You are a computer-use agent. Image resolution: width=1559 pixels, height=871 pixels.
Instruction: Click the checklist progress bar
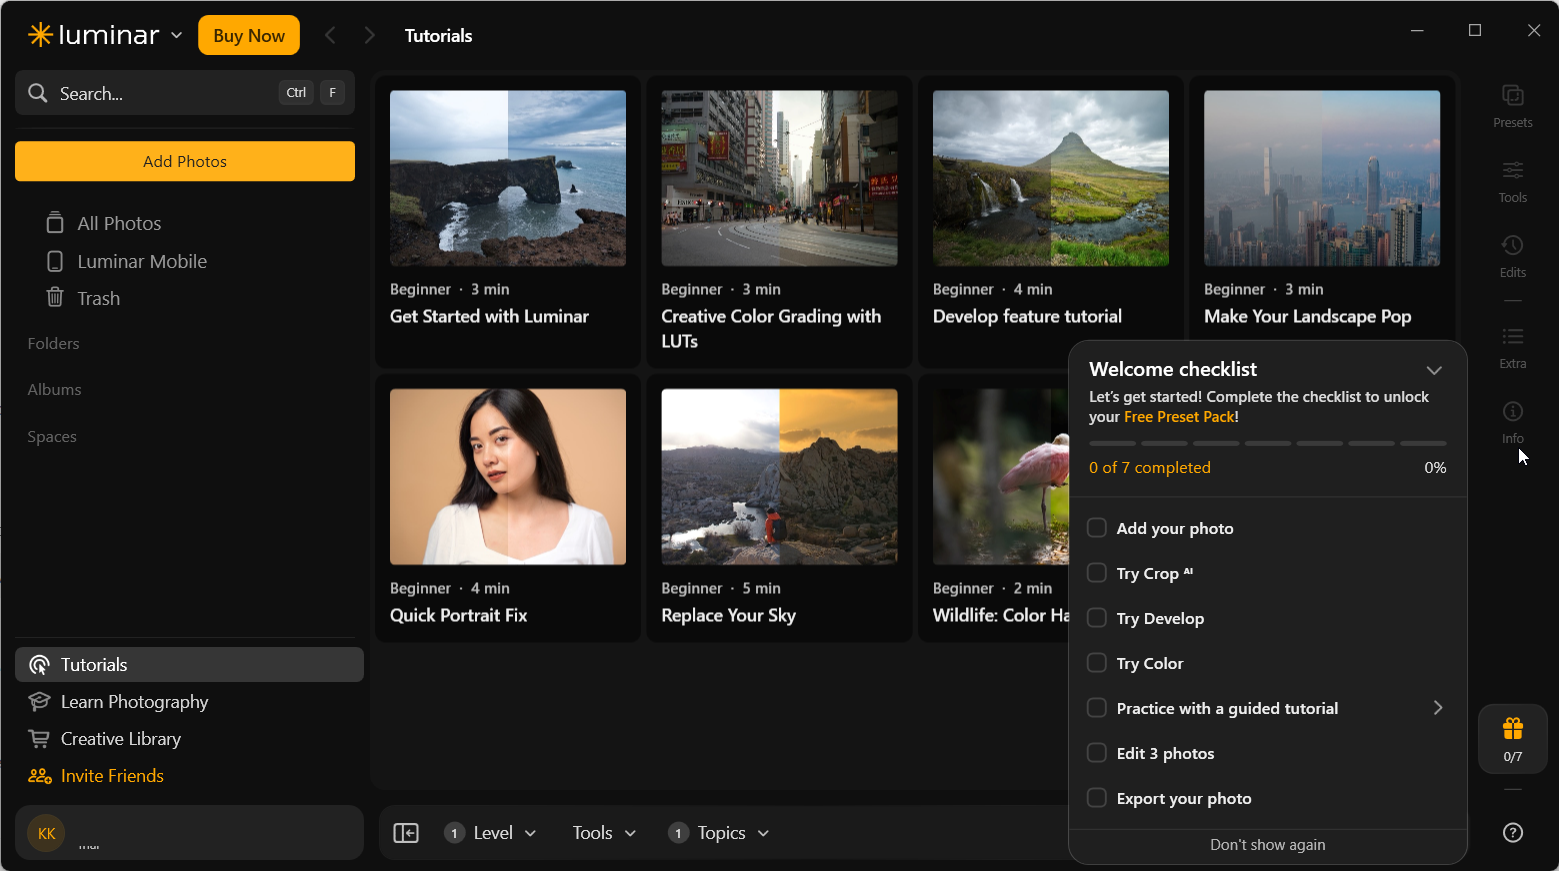coord(1267,443)
